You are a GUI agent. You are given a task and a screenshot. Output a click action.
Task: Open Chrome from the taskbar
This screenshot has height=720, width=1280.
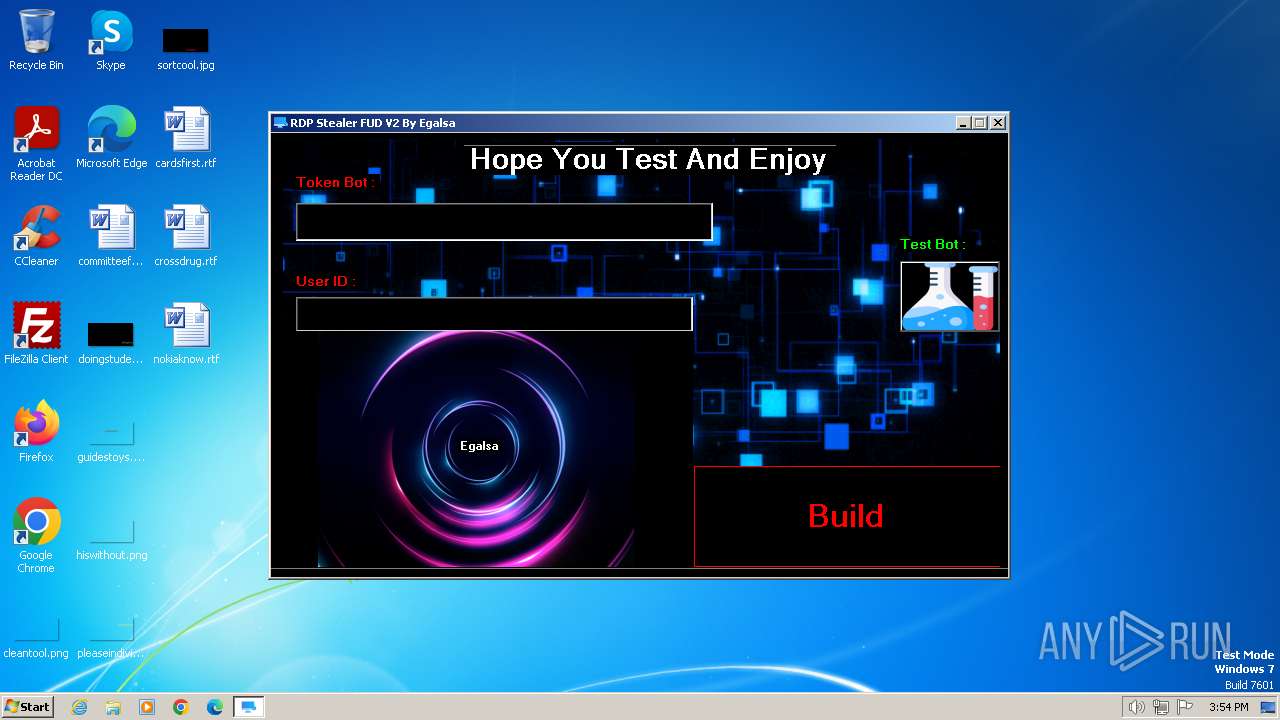click(x=181, y=707)
